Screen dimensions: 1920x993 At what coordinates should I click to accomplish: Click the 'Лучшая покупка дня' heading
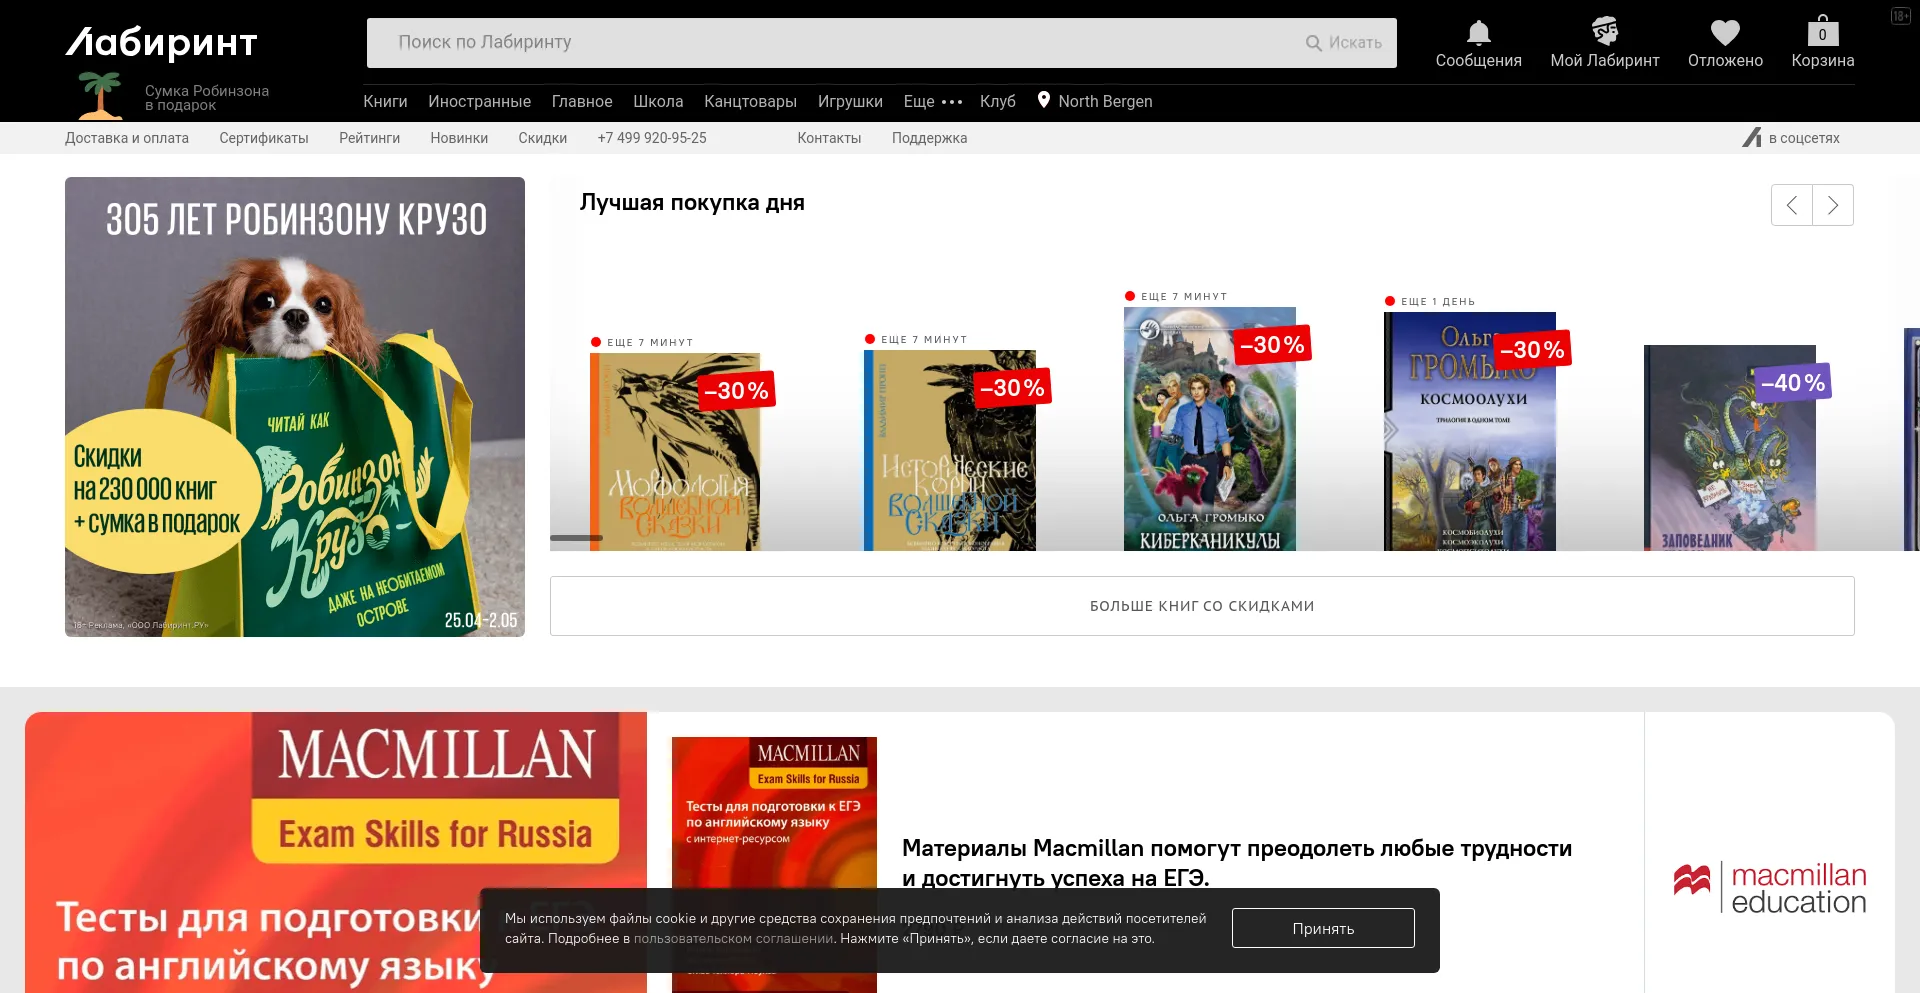pyautogui.click(x=692, y=203)
